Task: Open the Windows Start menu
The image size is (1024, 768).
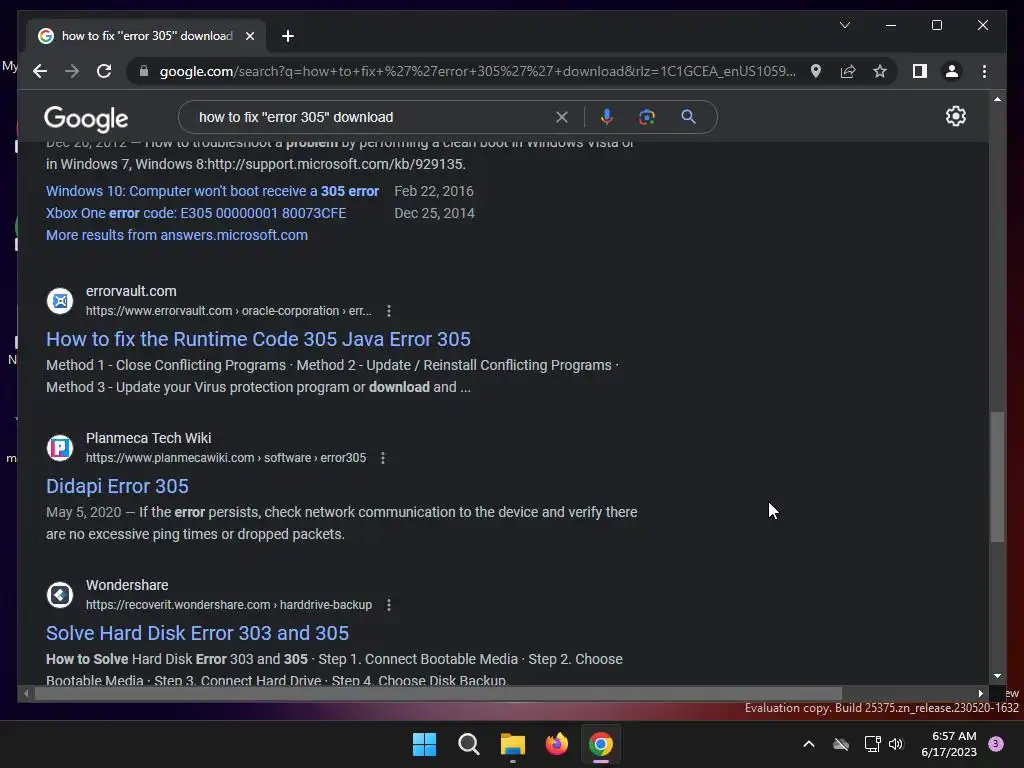Action: [x=424, y=744]
